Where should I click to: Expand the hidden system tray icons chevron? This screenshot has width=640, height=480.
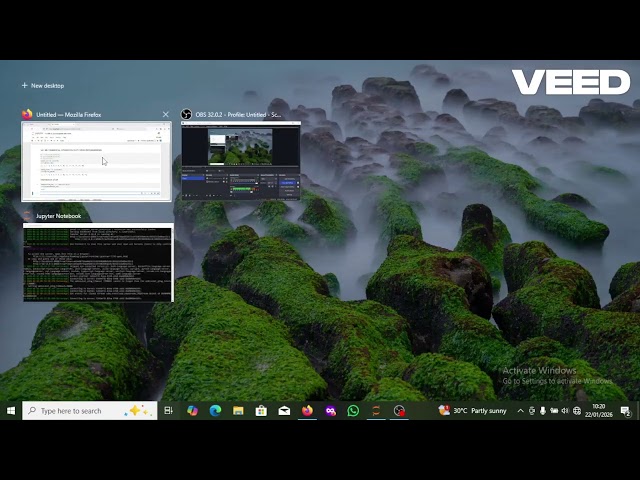pyautogui.click(x=520, y=411)
